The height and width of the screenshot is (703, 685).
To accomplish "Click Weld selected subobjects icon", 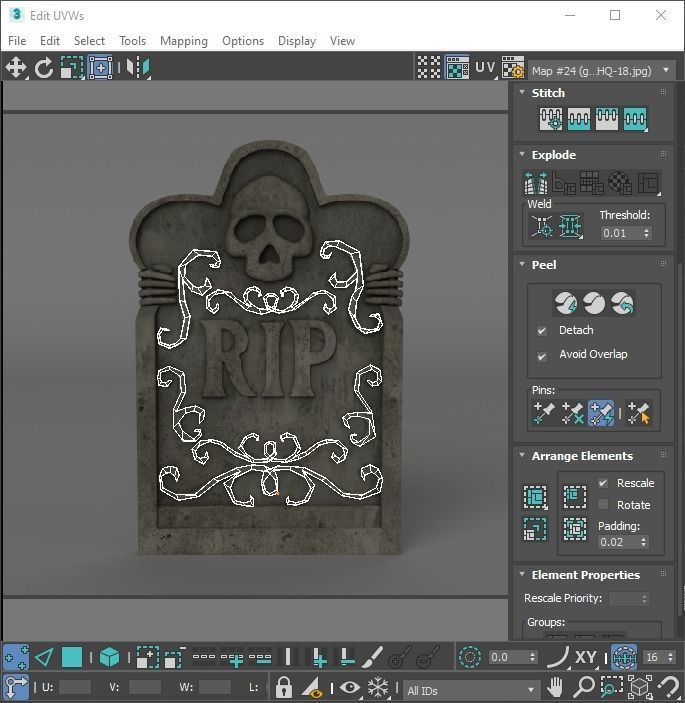I will click(x=570, y=226).
